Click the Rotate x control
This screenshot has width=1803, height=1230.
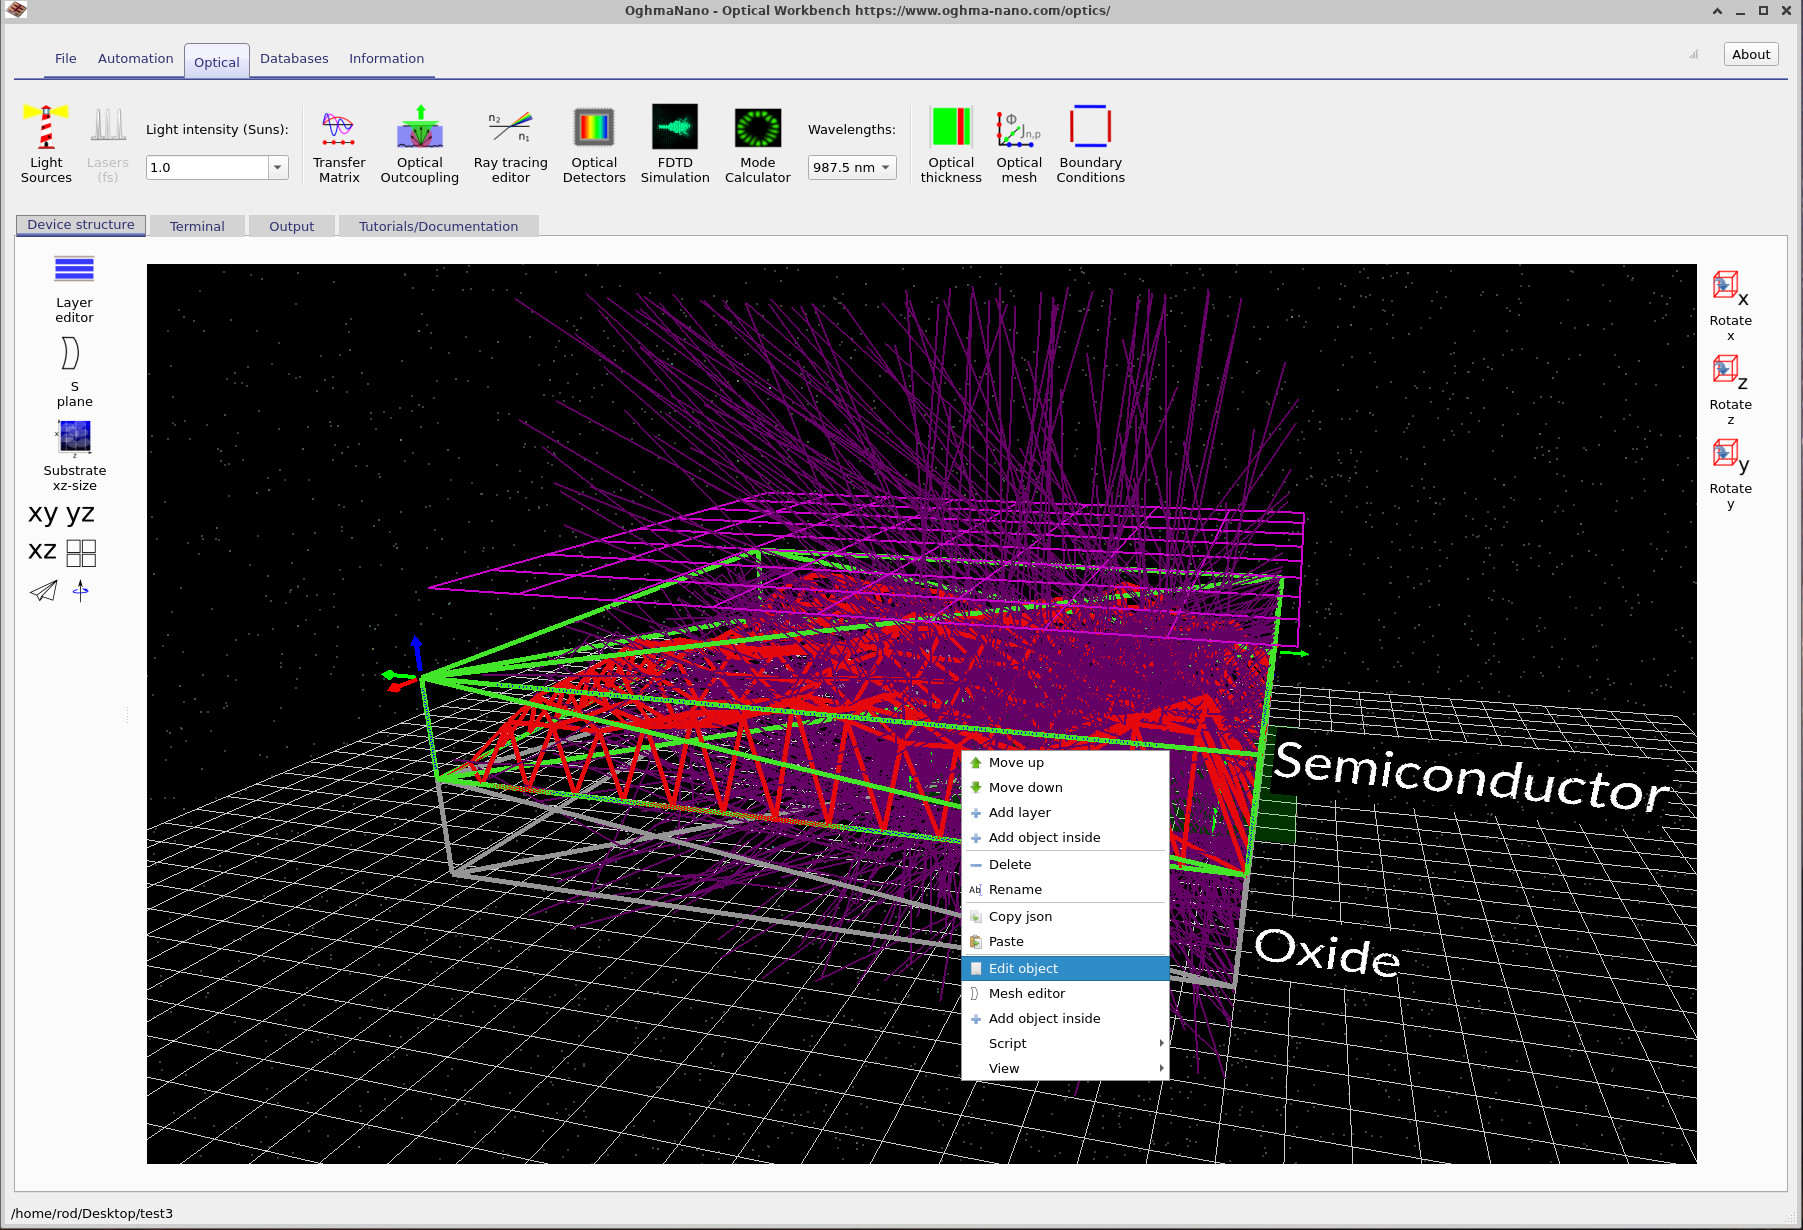coord(1730,300)
